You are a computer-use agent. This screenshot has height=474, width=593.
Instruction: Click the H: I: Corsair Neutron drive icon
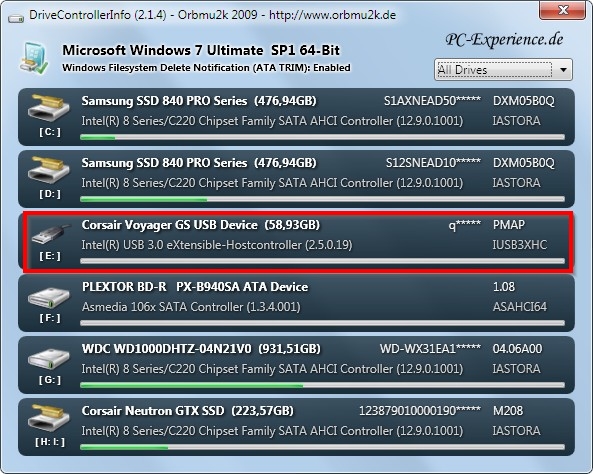(49, 418)
